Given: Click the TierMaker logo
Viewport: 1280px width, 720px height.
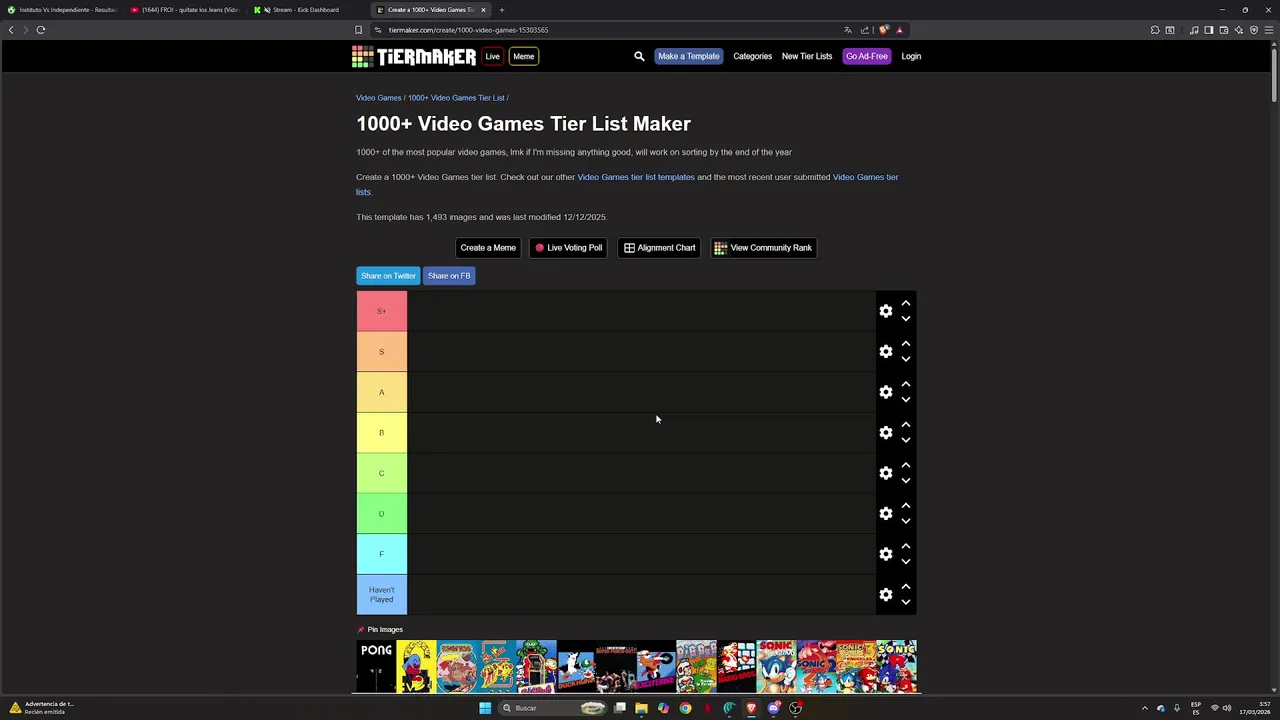Looking at the screenshot, I should [x=414, y=57].
